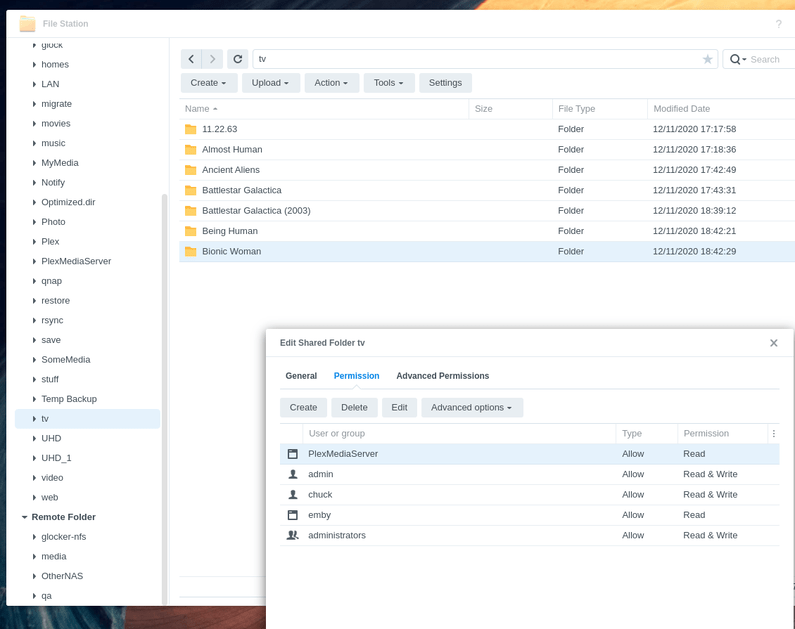Image resolution: width=795 pixels, height=629 pixels.
Task: Select the Plex shared folder
Action: 50,242
